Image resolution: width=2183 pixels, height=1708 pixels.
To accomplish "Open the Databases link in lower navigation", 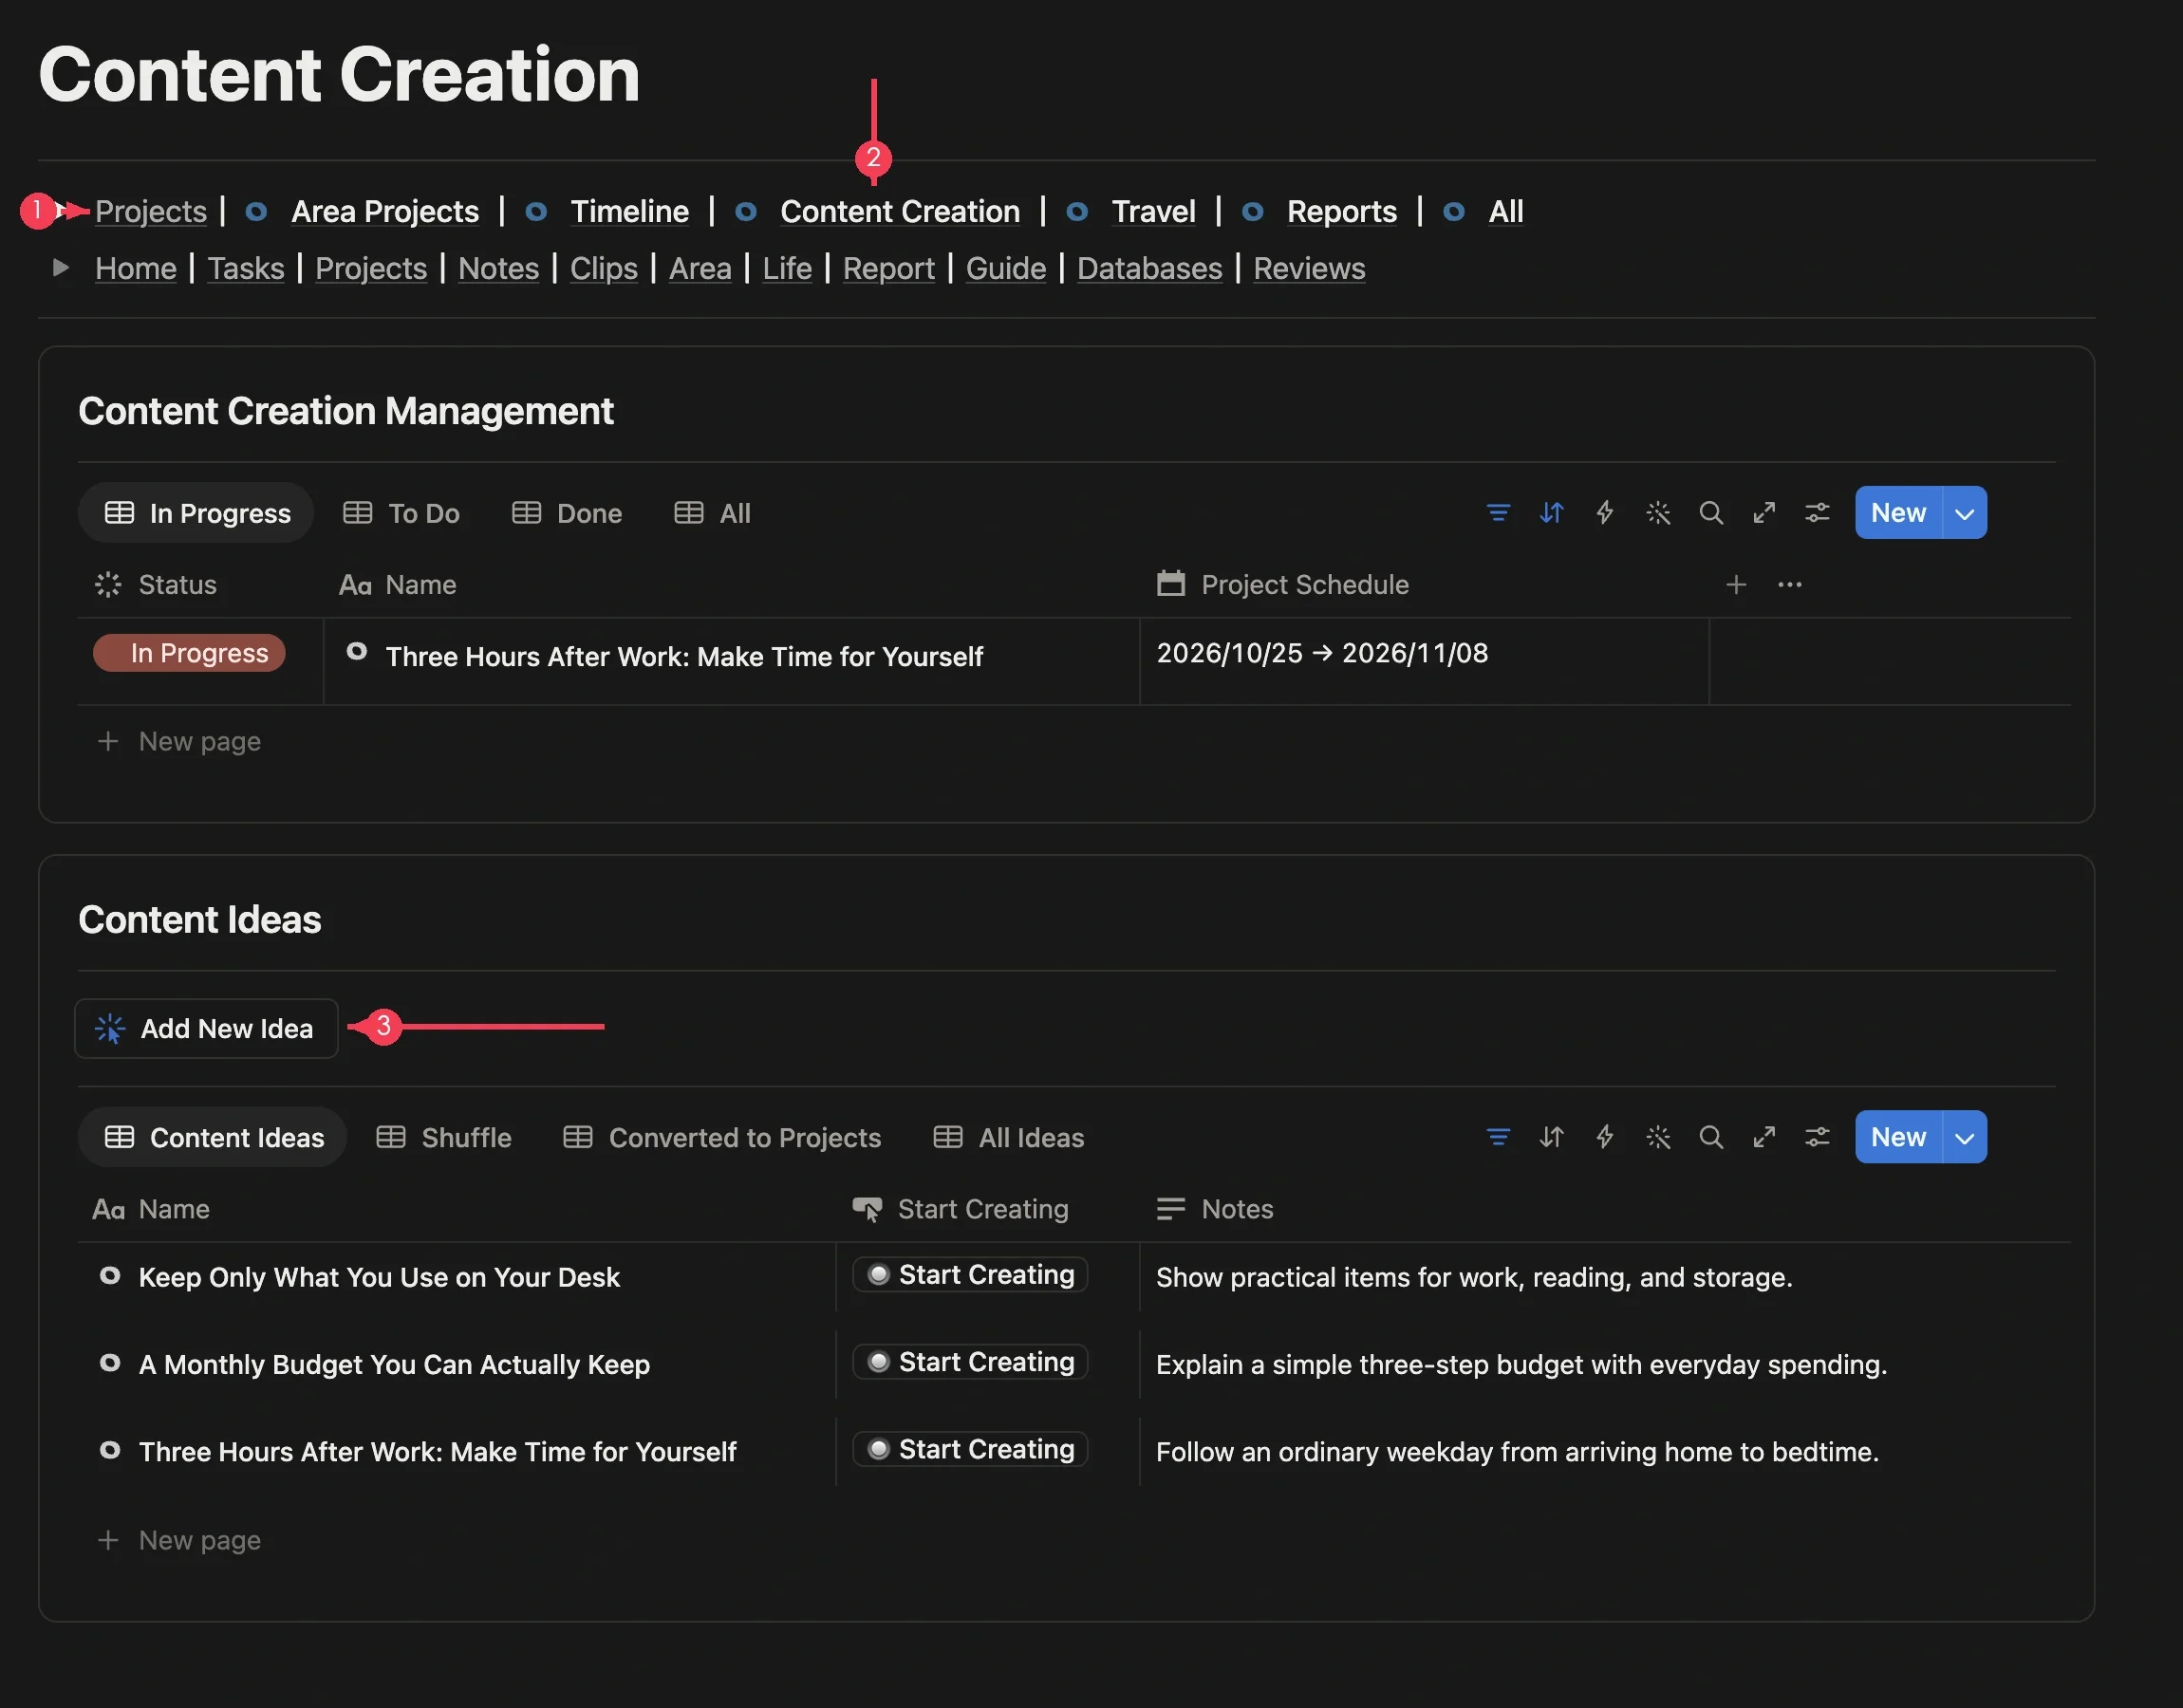I will 1149,268.
